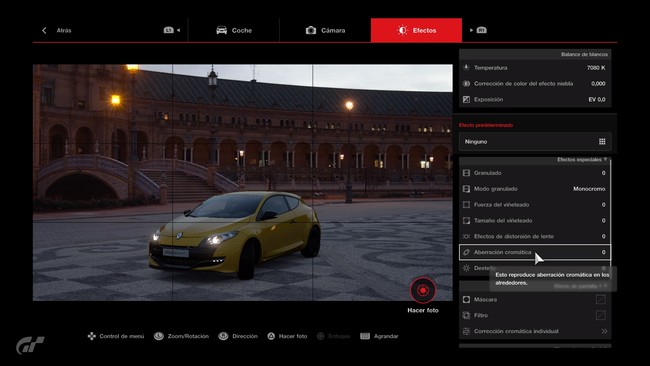Image resolution: width=650 pixels, height=366 pixels.
Task: Switch to the Coche tab
Action: [234, 30]
